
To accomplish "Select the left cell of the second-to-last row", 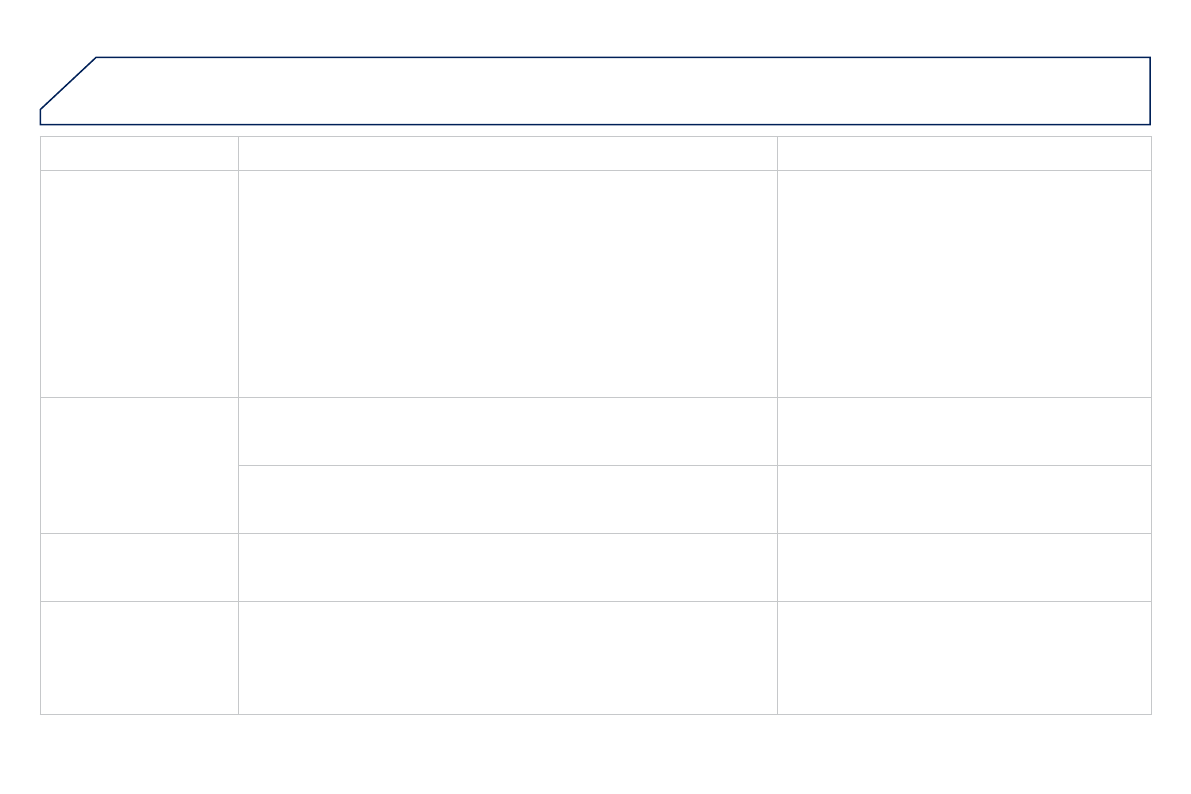I will (x=139, y=567).
